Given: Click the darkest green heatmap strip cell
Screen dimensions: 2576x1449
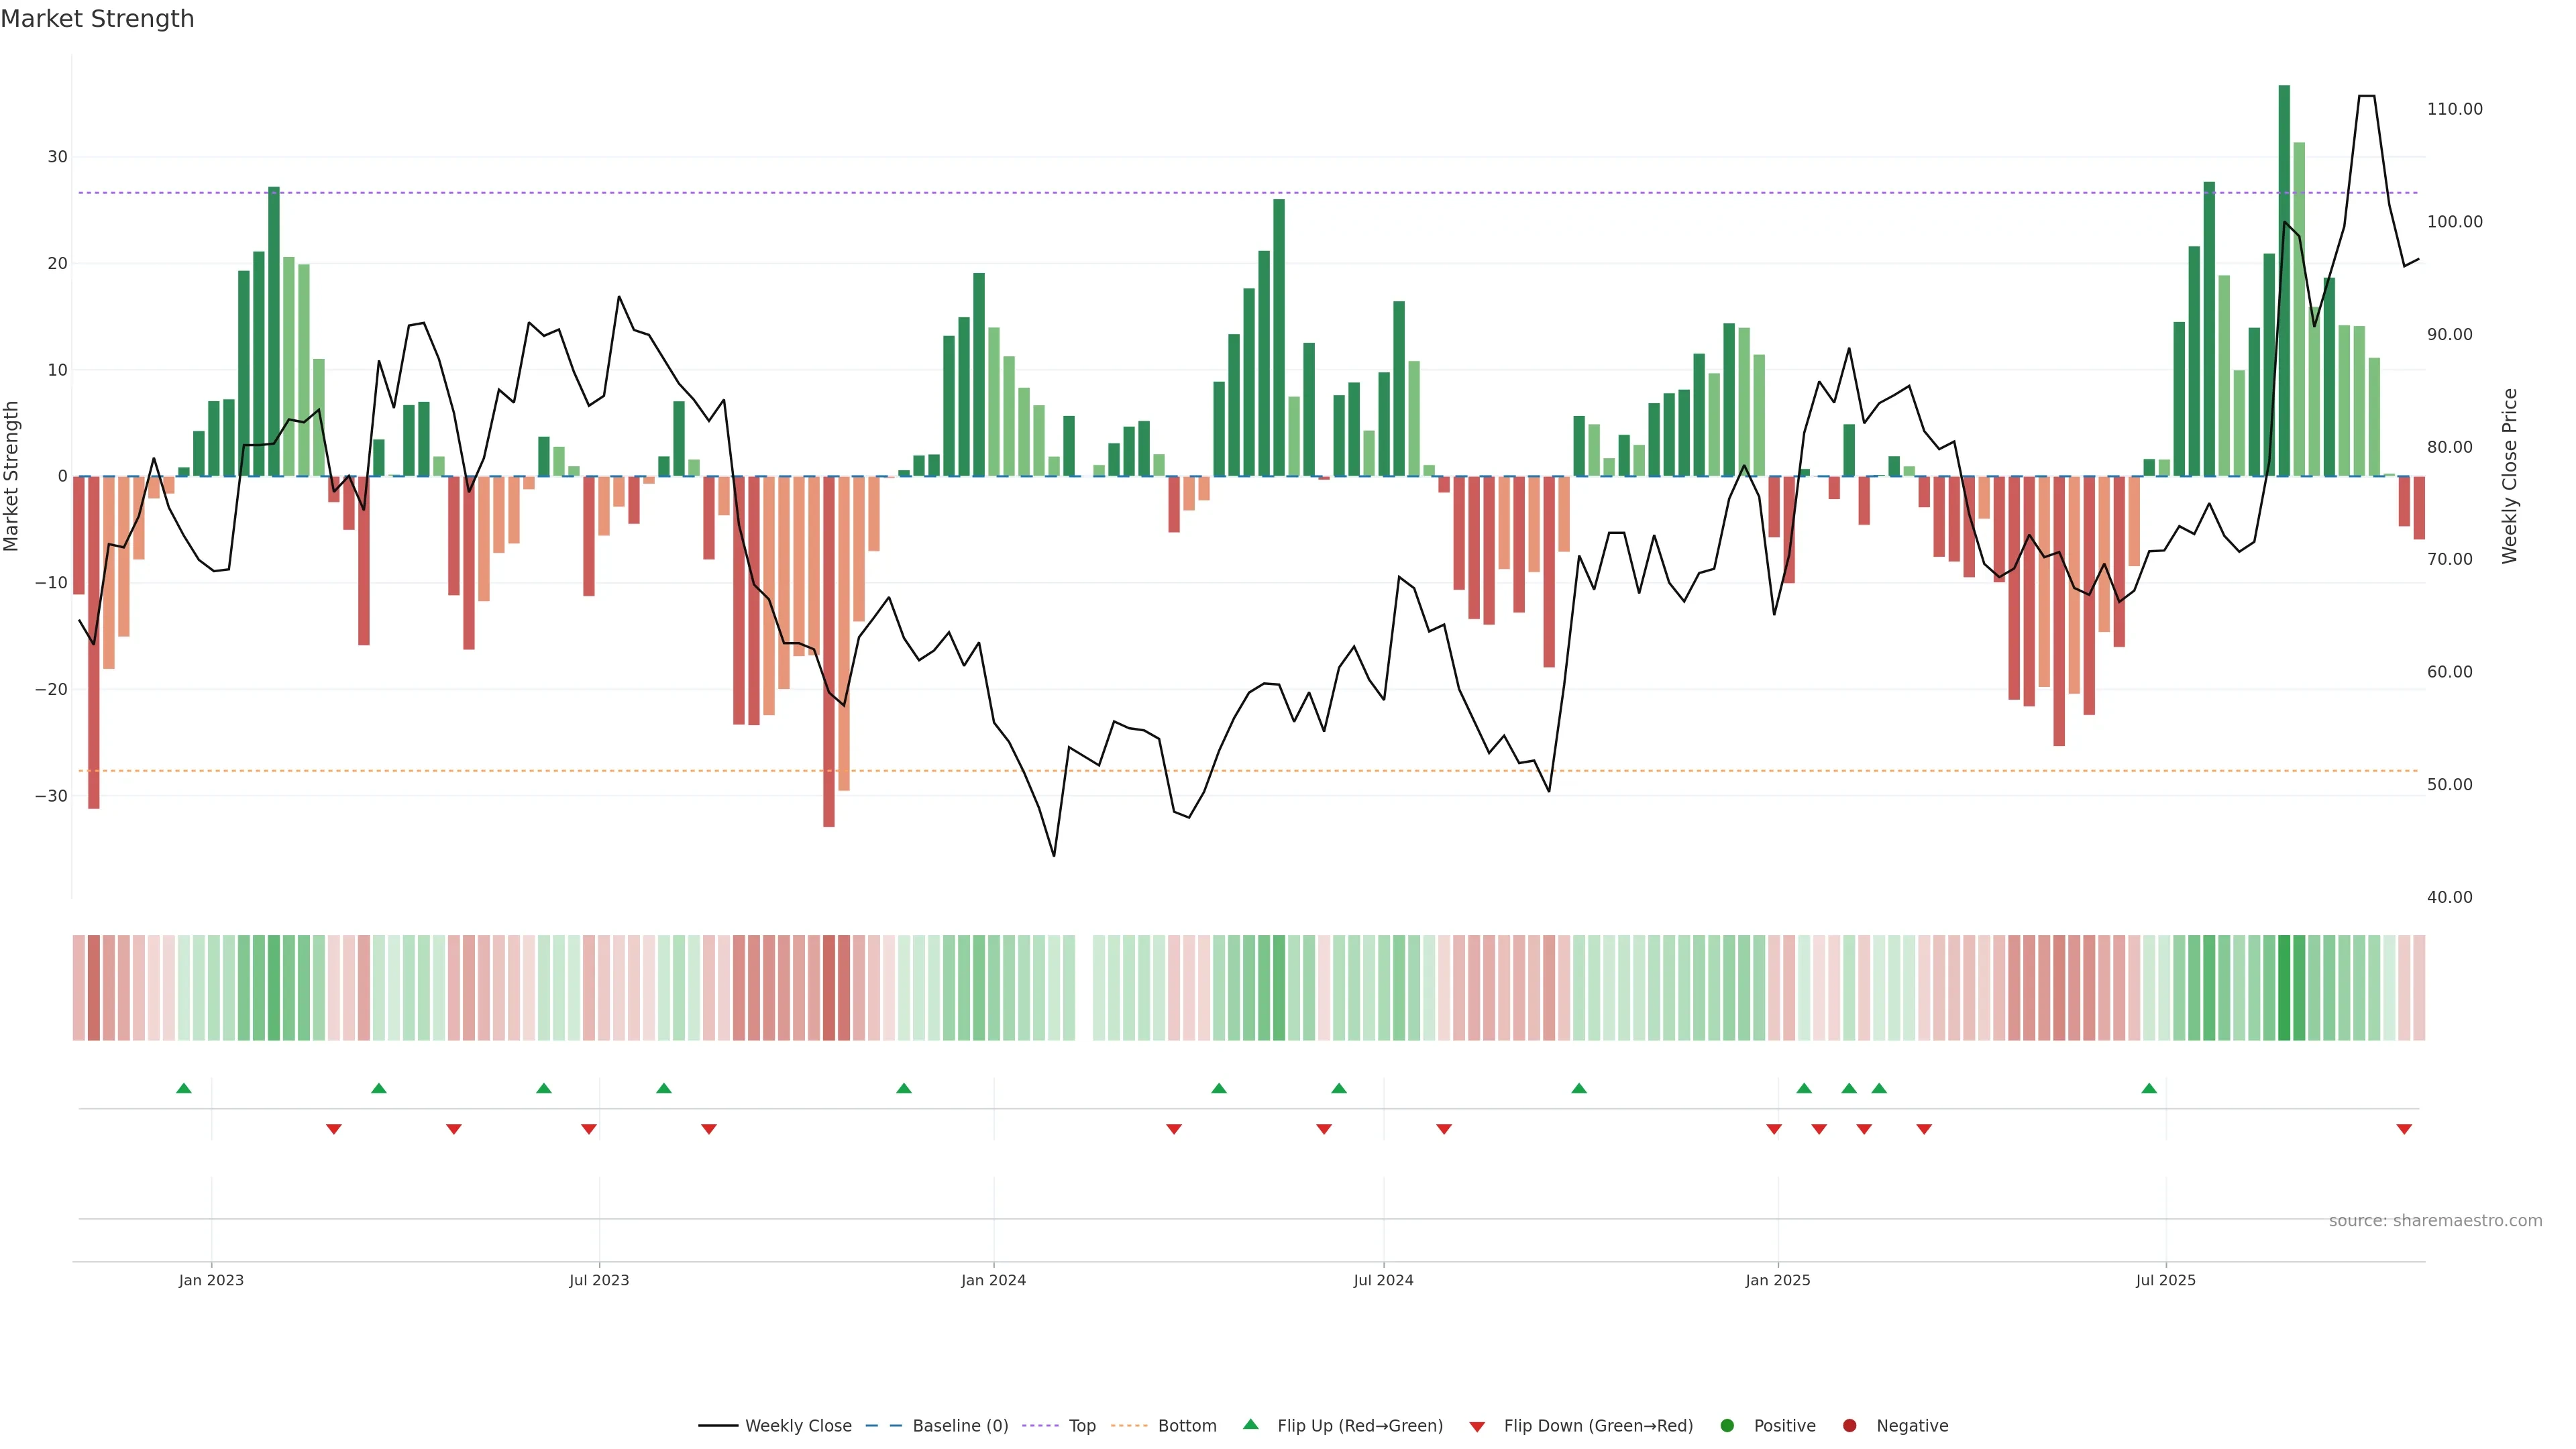Looking at the screenshot, I should pos(2284,988).
